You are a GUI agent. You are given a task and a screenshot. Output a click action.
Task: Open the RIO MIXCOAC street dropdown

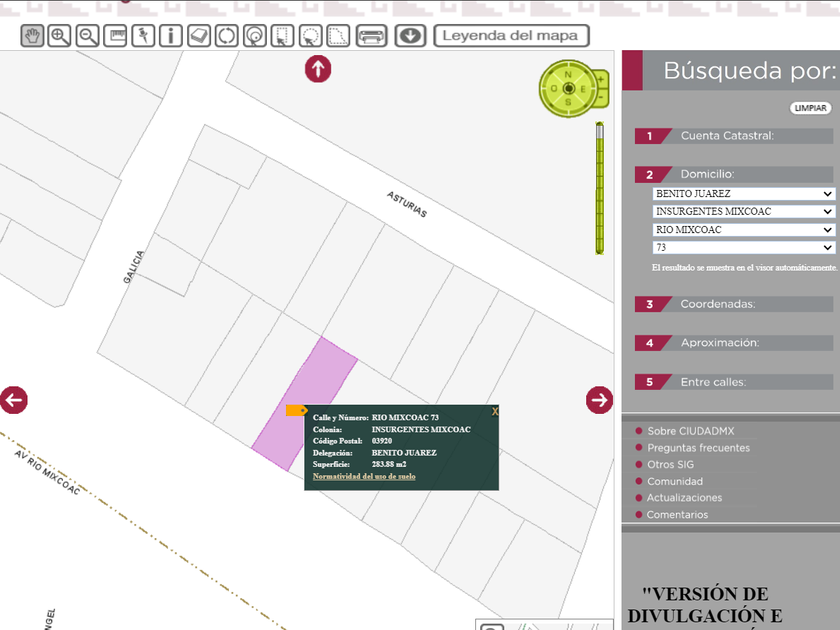click(x=744, y=230)
